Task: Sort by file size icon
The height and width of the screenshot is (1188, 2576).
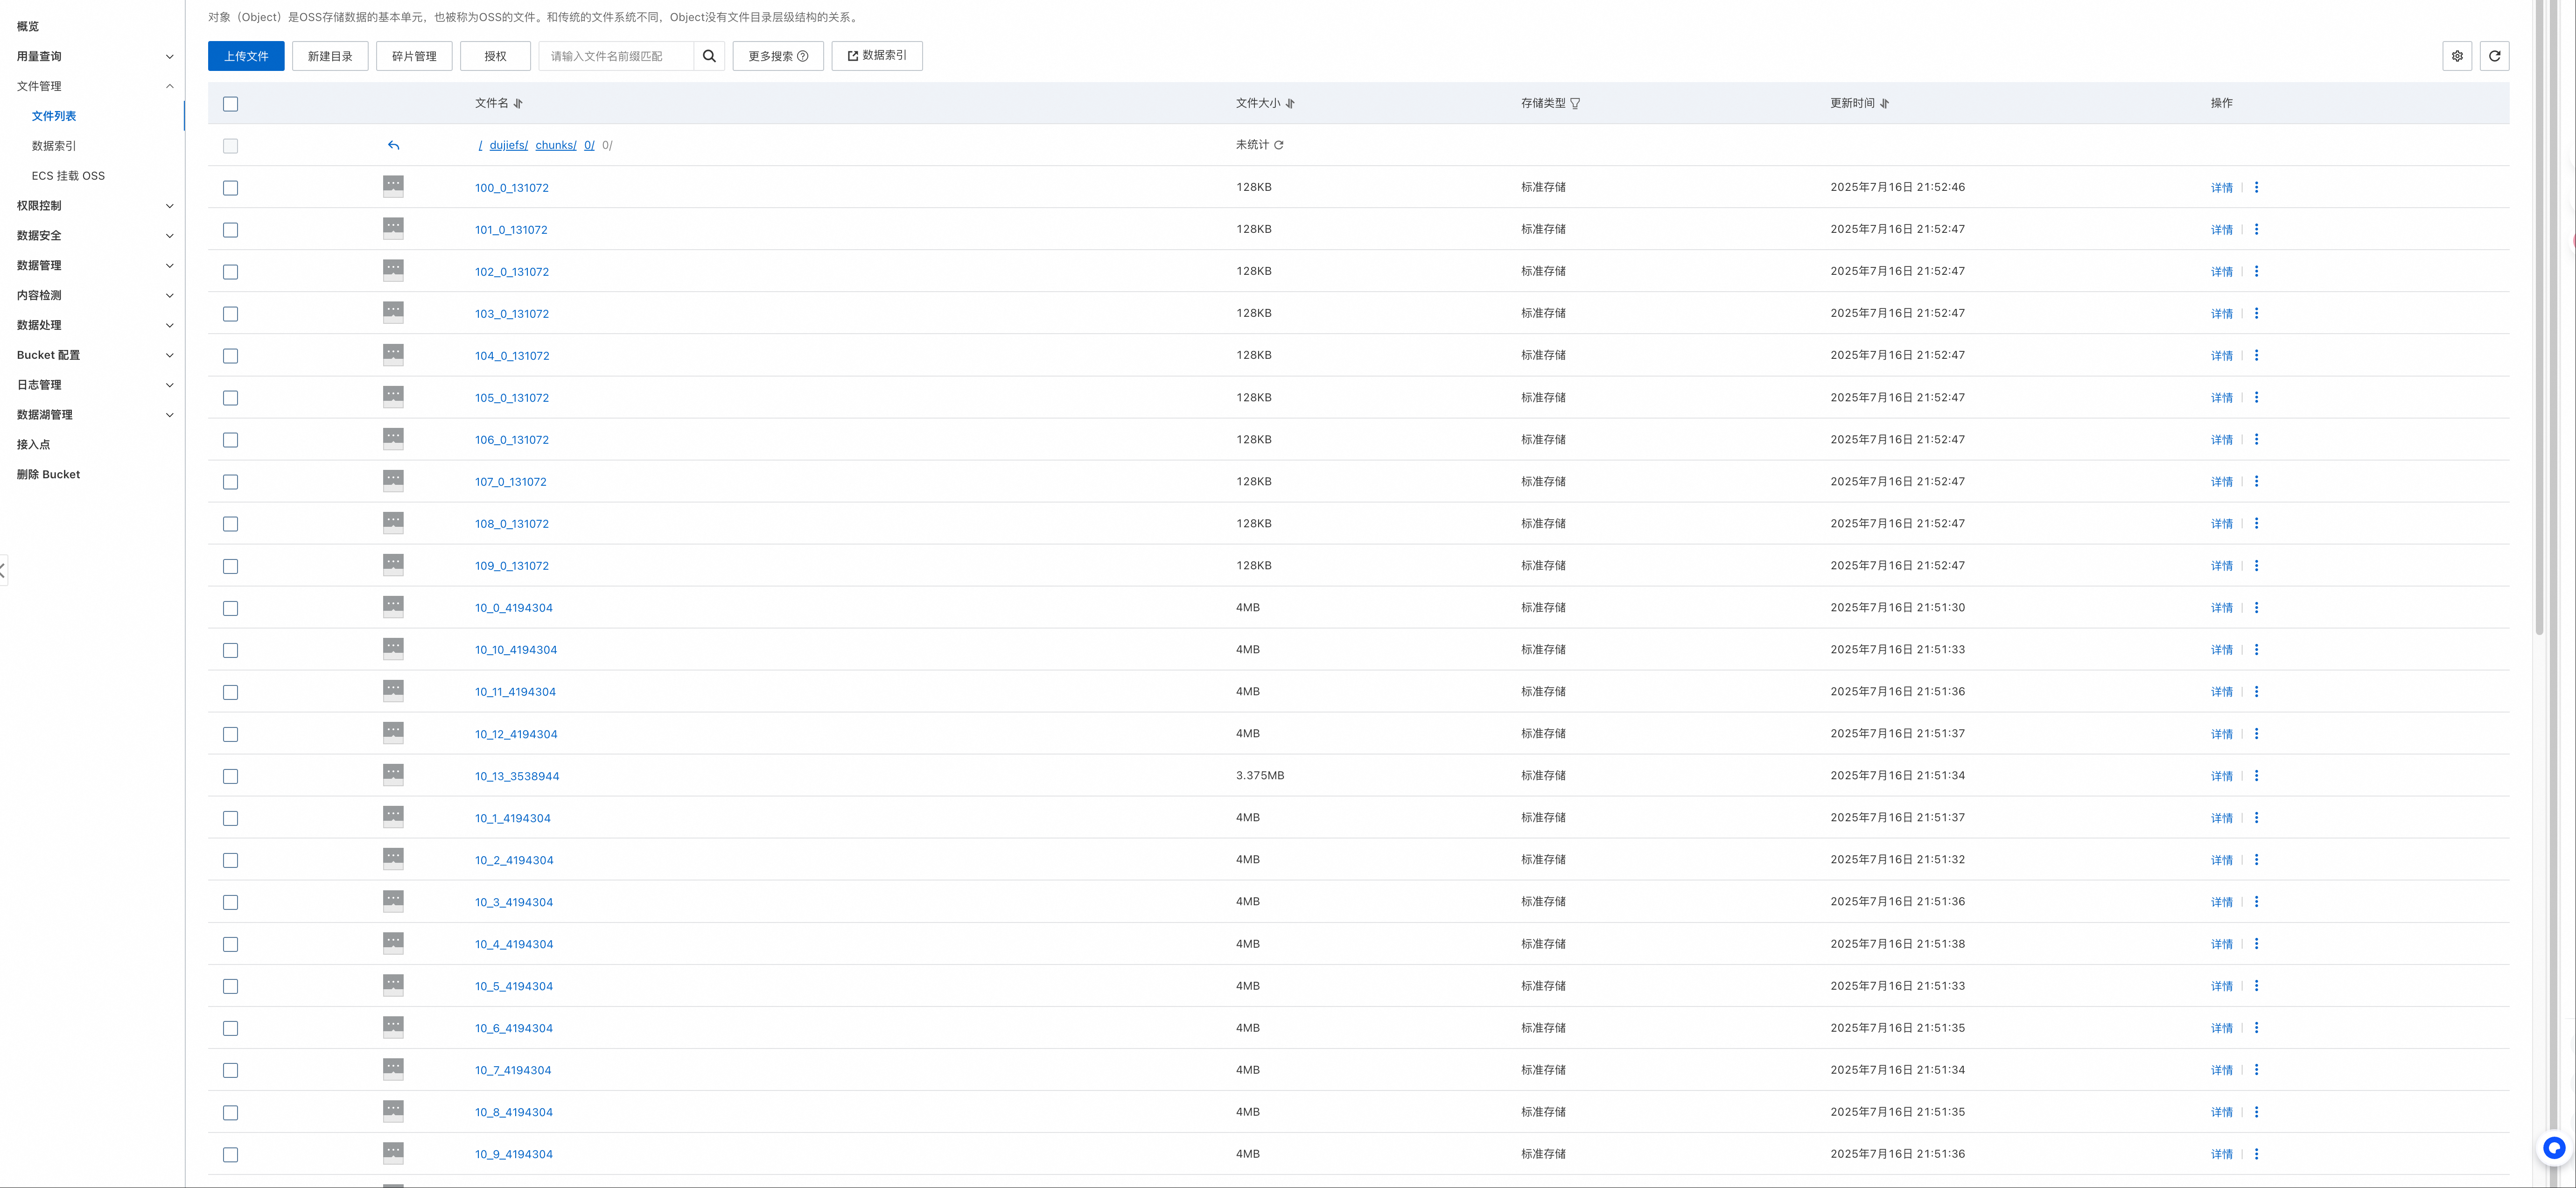Action: tap(1290, 104)
